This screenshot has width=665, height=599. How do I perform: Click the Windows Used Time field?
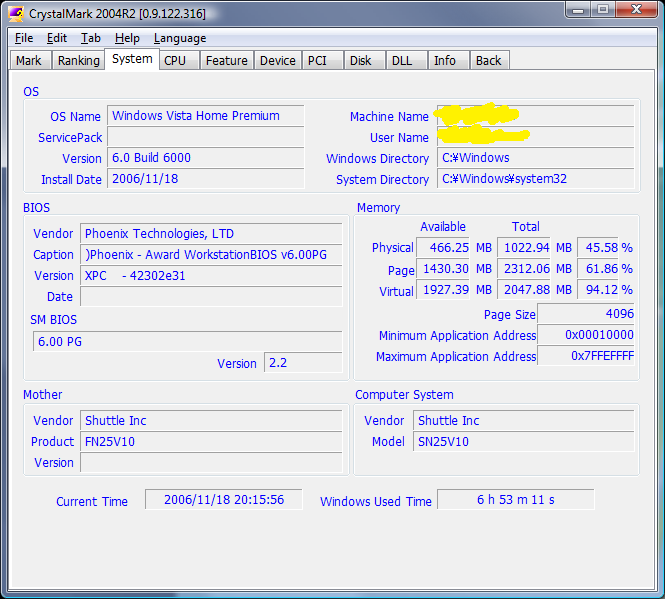click(x=516, y=499)
